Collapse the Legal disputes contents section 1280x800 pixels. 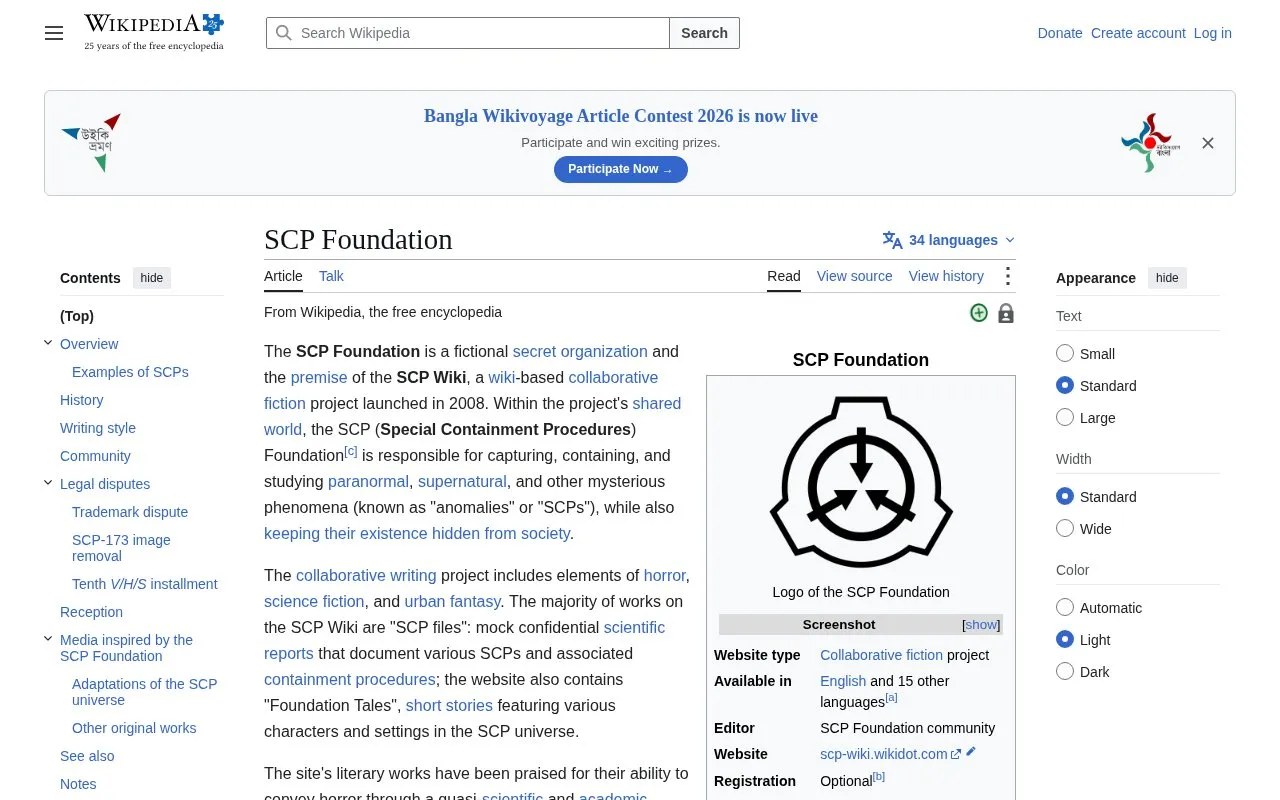tap(48, 483)
